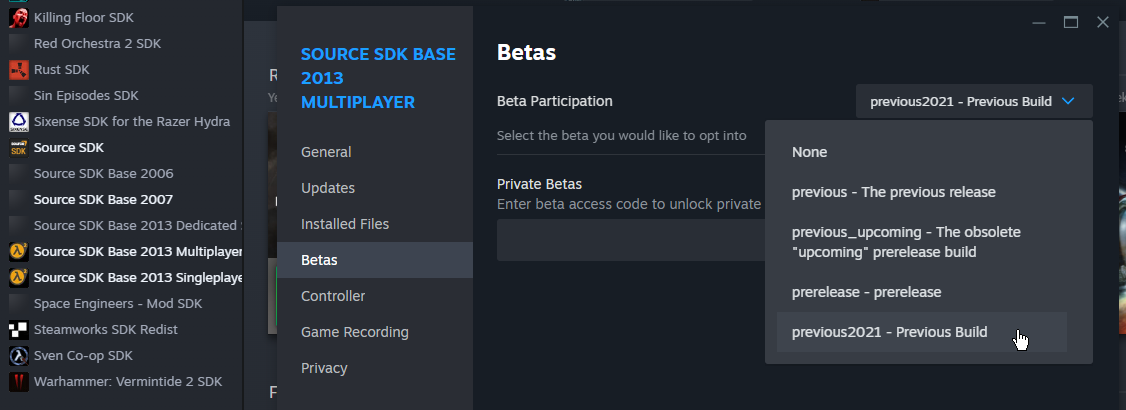The width and height of the screenshot is (1126, 410).
Task: Click the Steamworks SDK Redist icon
Action: point(19,330)
